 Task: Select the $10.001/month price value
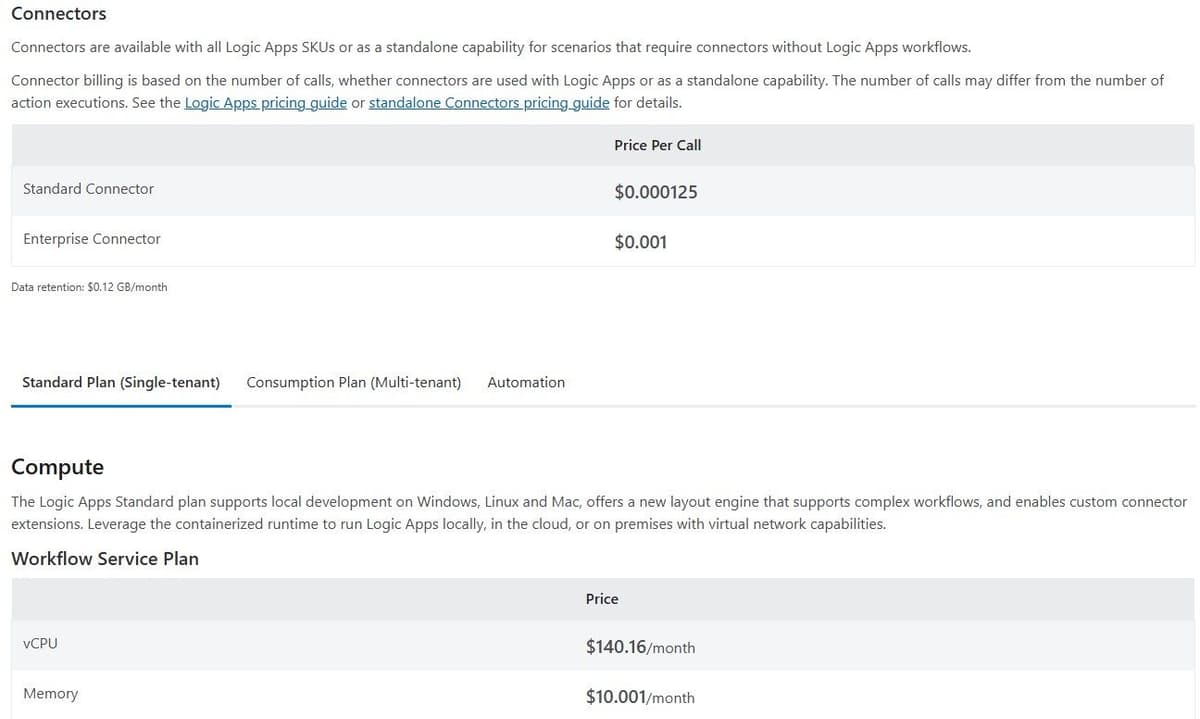click(x=640, y=697)
